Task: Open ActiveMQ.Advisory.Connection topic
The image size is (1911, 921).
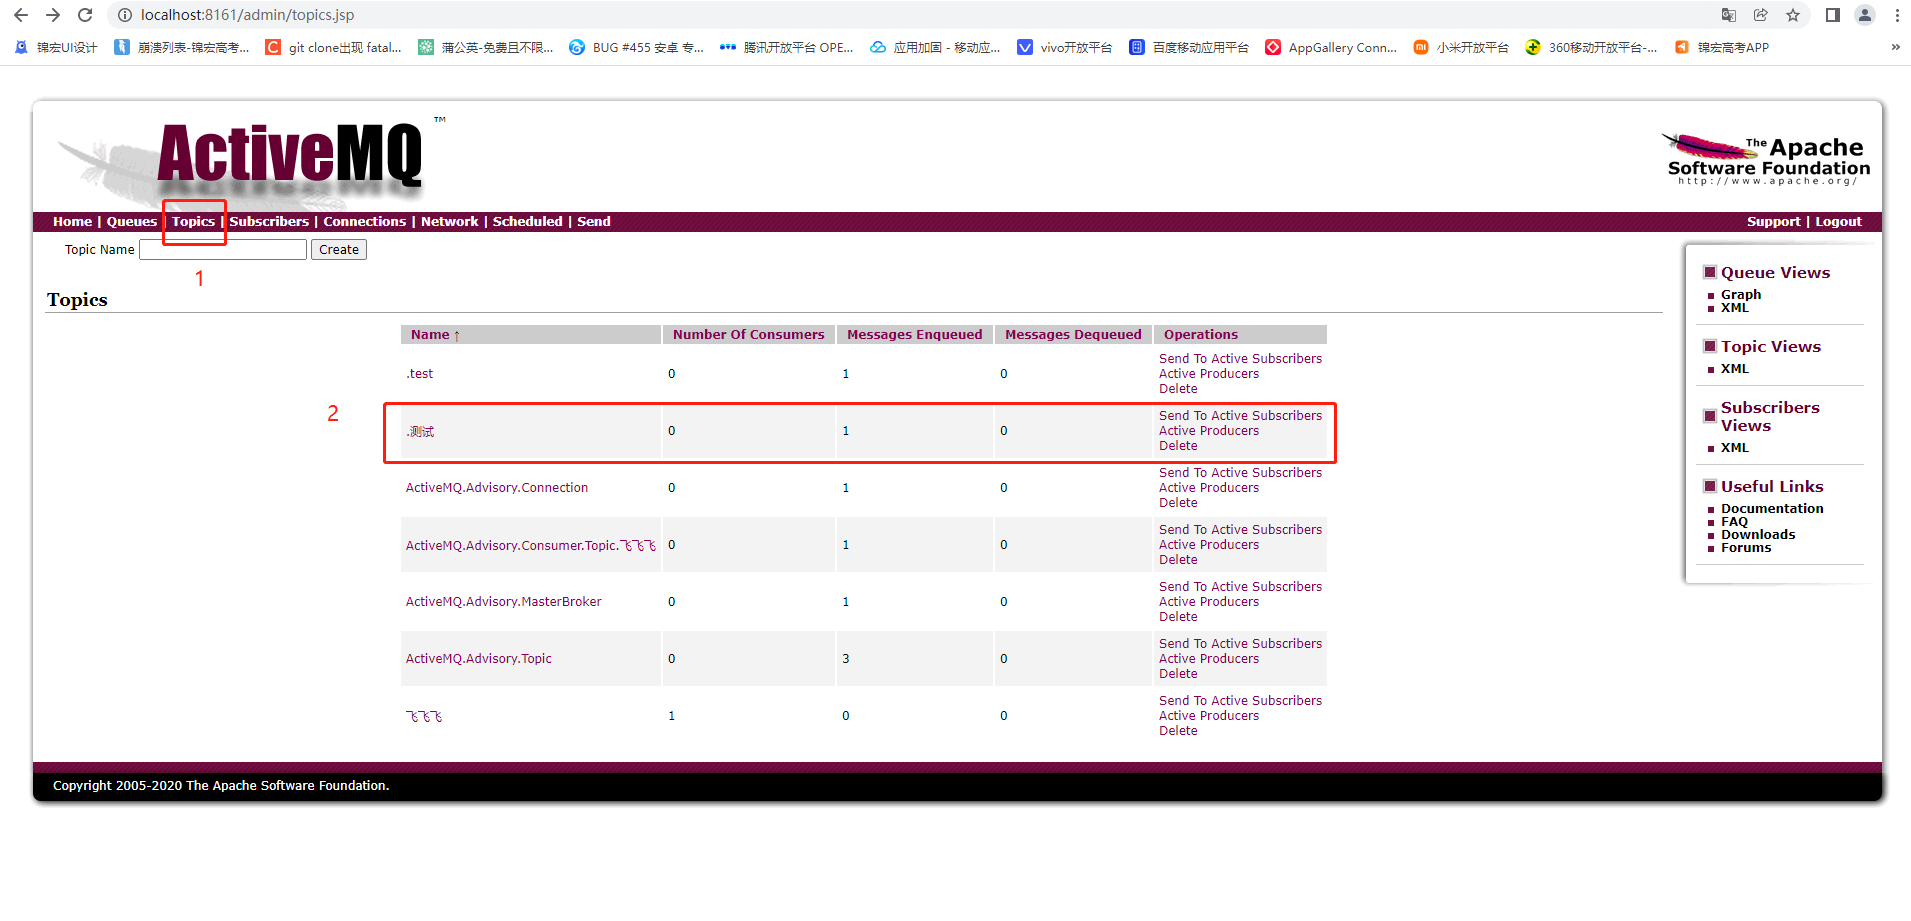Action: [496, 488]
